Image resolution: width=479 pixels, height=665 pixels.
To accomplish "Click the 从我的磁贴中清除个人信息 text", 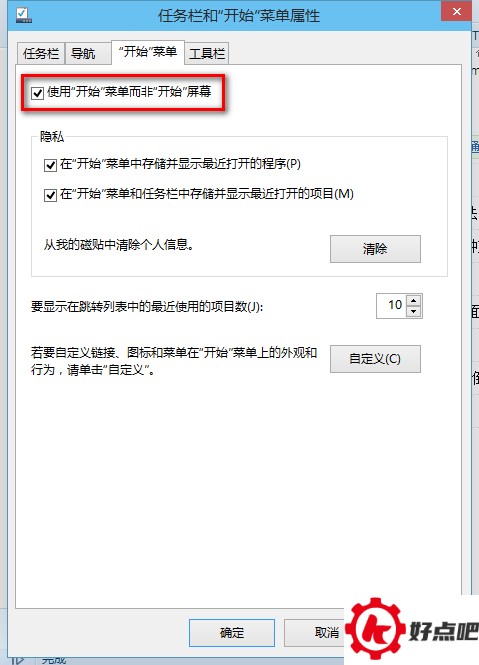I will pos(119,245).
